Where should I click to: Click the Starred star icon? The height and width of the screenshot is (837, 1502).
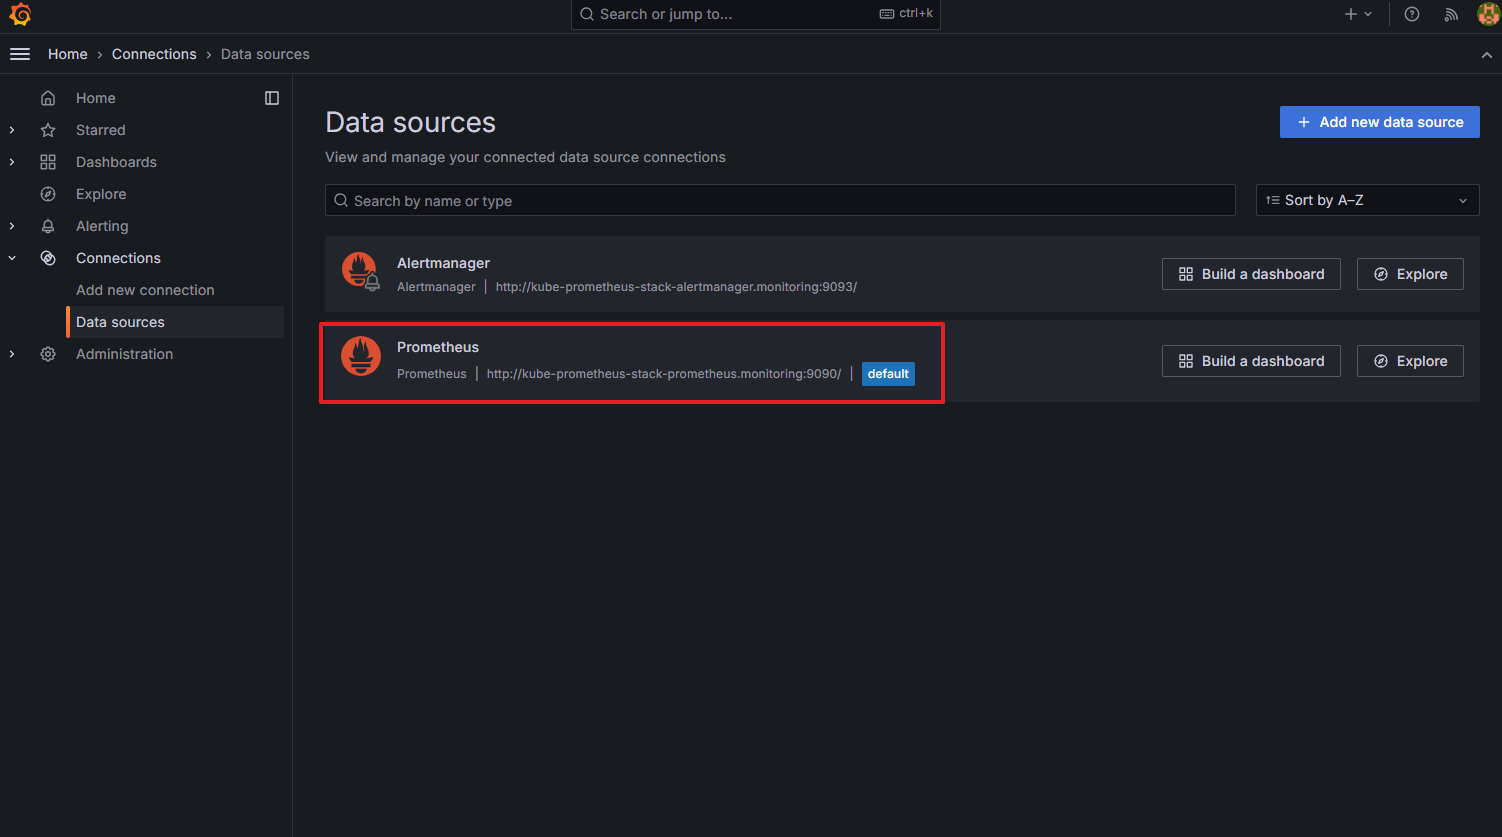pyautogui.click(x=48, y=130)
